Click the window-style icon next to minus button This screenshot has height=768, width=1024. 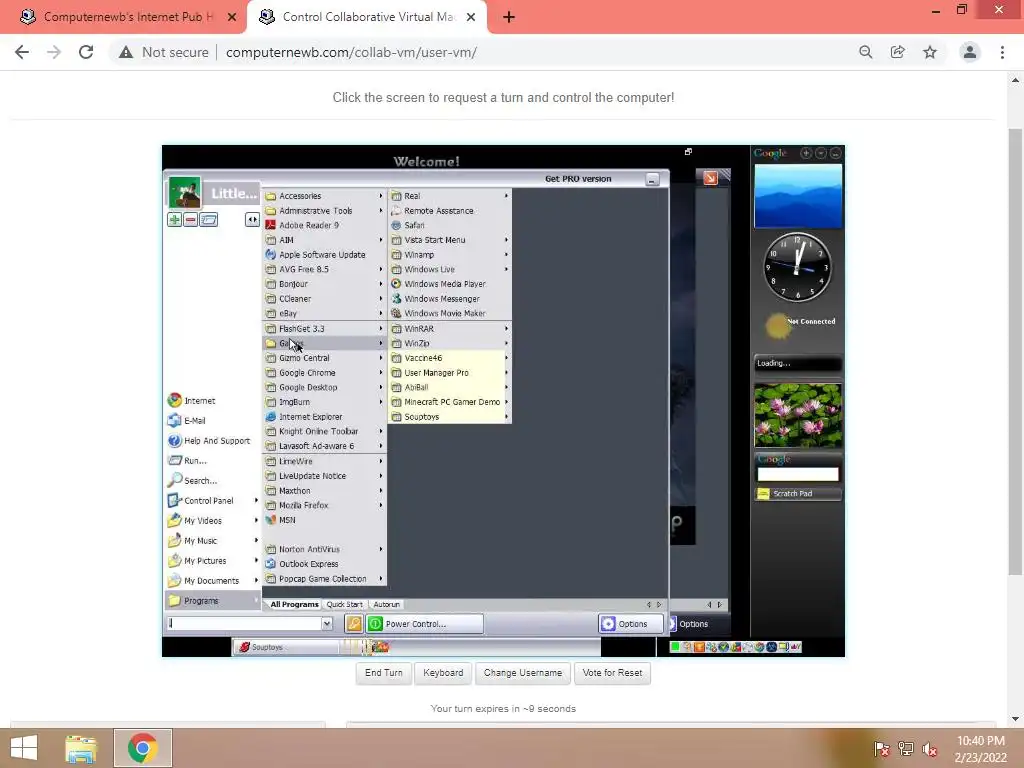208,220
